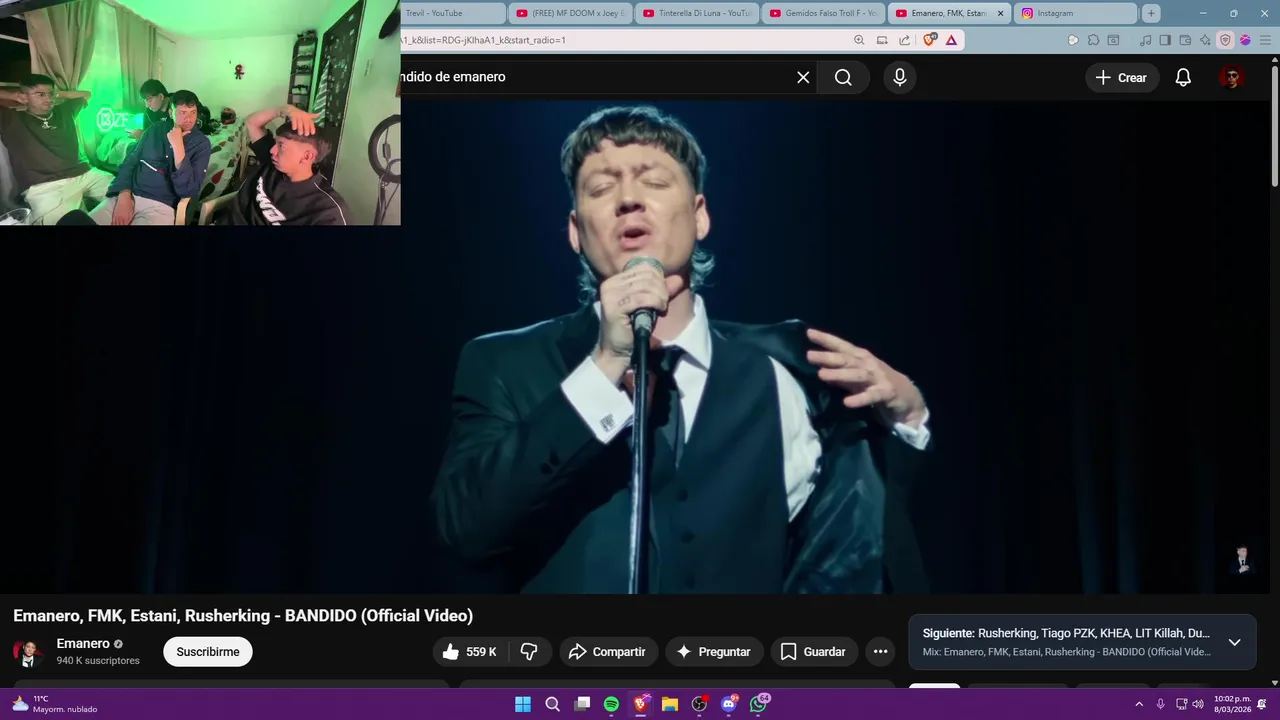This screenshot has height=720, width=1280.
Task: Click the 940 K suscriptores text
Action: pos(98,661)
